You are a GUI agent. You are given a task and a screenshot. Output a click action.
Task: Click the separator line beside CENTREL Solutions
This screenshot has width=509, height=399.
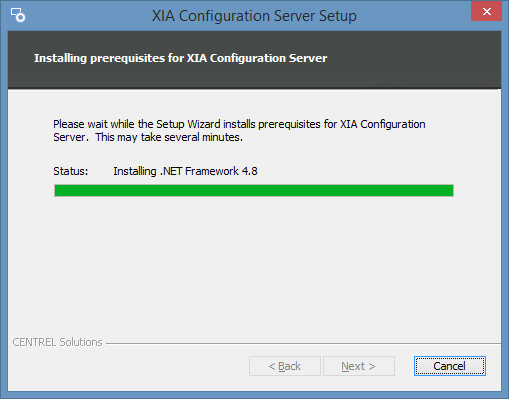[x=303, y=343]
